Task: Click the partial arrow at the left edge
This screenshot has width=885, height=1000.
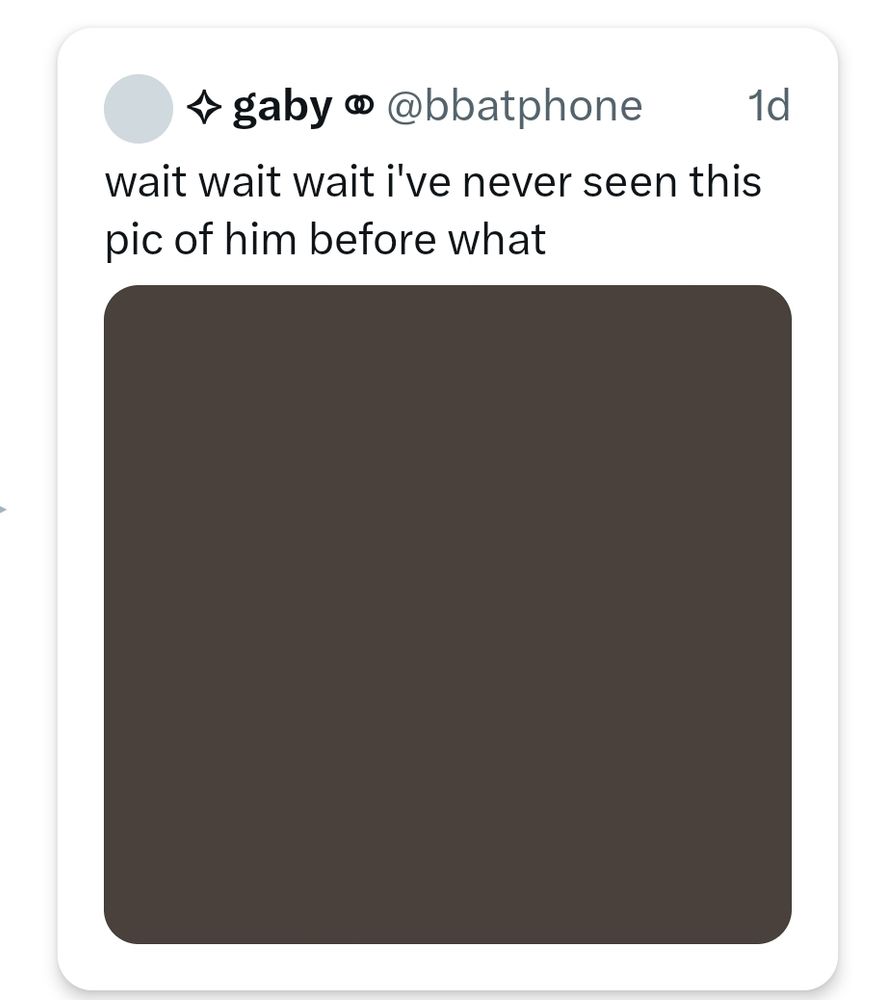Action: pos(3,509)
